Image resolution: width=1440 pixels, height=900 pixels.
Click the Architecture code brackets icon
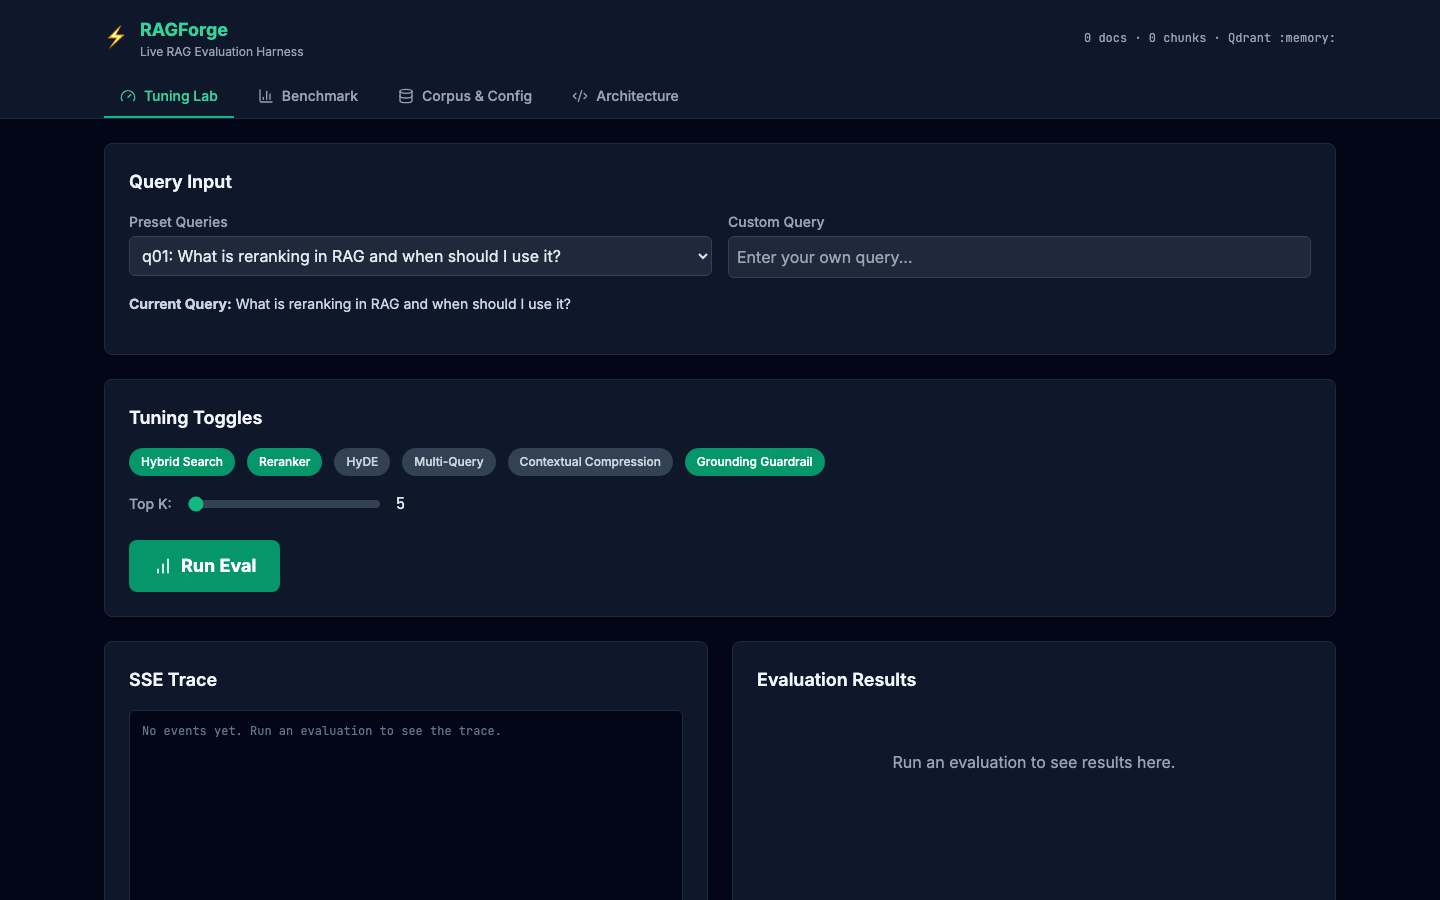pos(580,96)
